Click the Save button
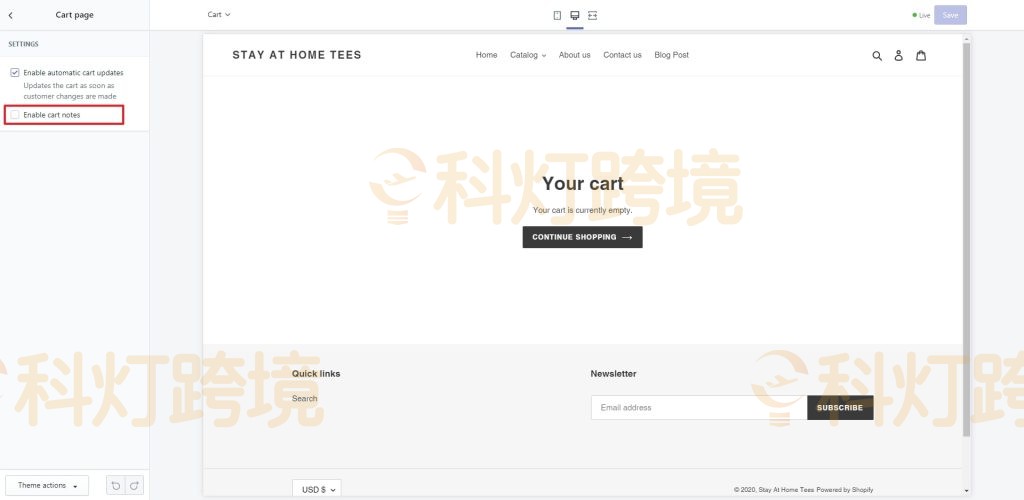 (950, 15)
